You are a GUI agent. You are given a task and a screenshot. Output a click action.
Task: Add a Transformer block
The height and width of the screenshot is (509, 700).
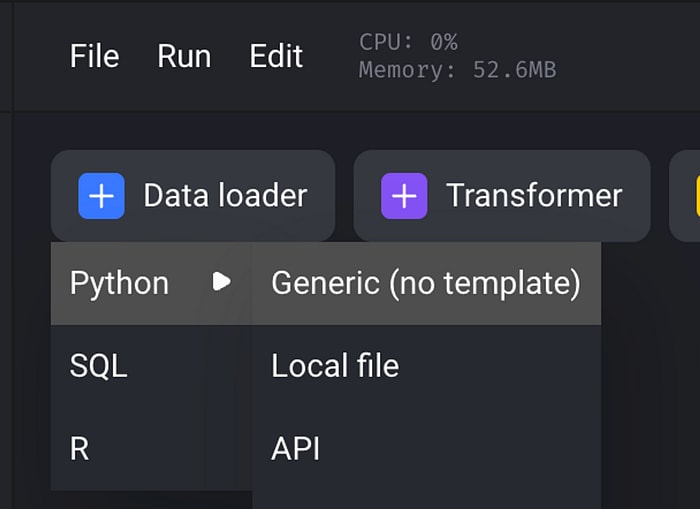pyautogui.click(x=502, y=196)
